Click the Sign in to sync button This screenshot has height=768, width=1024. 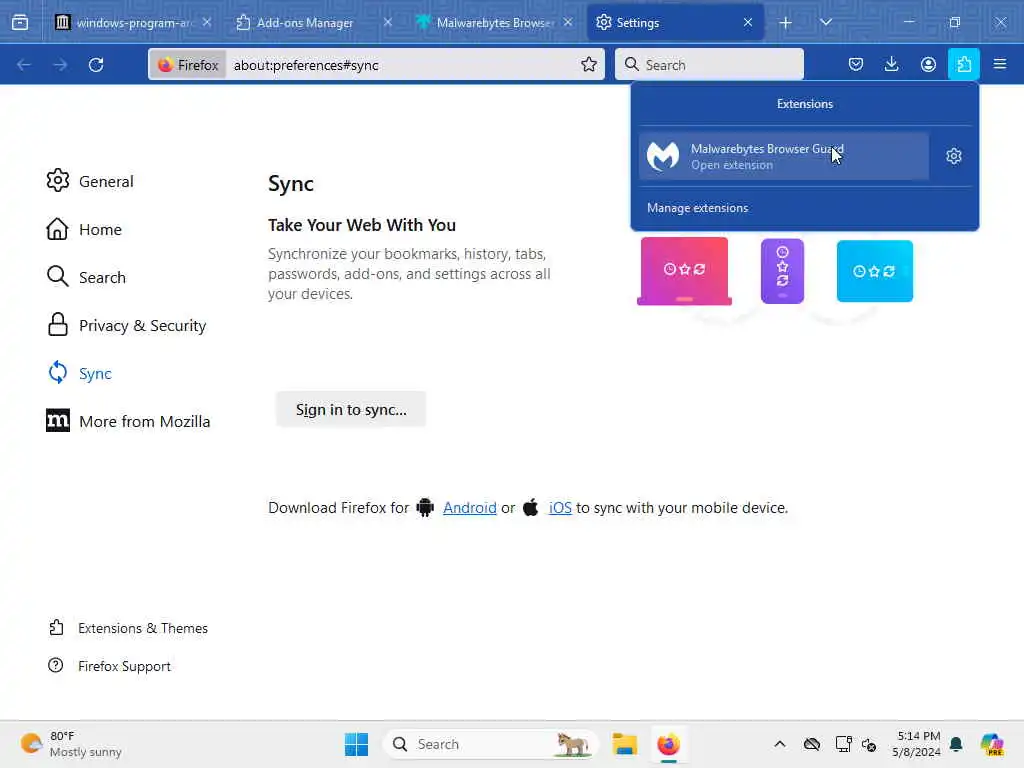(x=351, y=409)
